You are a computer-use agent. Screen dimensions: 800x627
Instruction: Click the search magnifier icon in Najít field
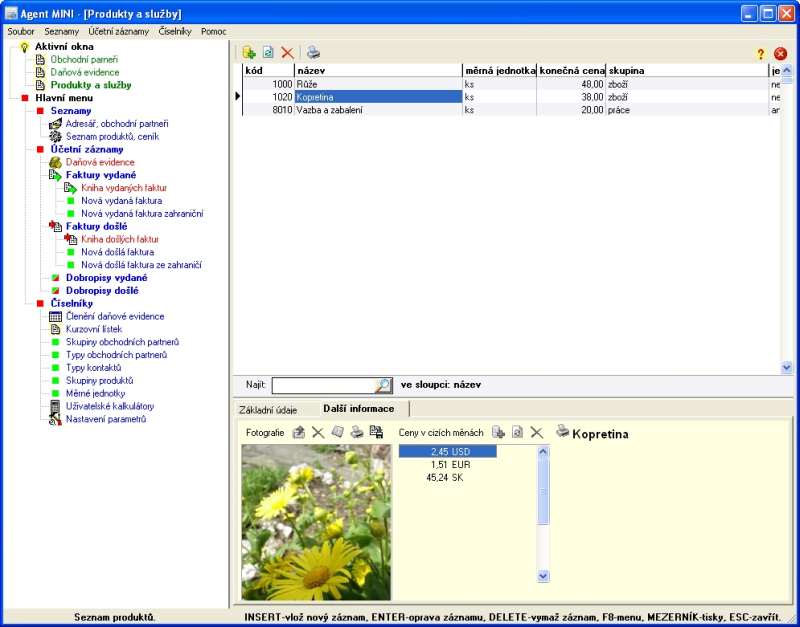coord(383,385)
